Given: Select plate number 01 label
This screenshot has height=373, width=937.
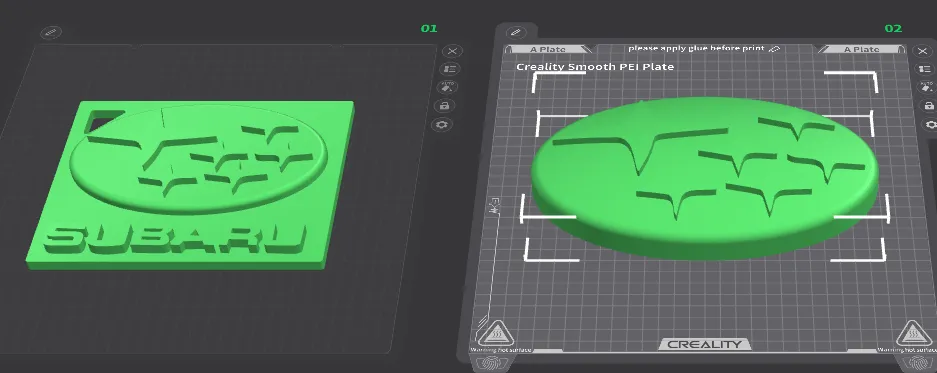Looking at the screenshot, I should (x=429, y=29).
